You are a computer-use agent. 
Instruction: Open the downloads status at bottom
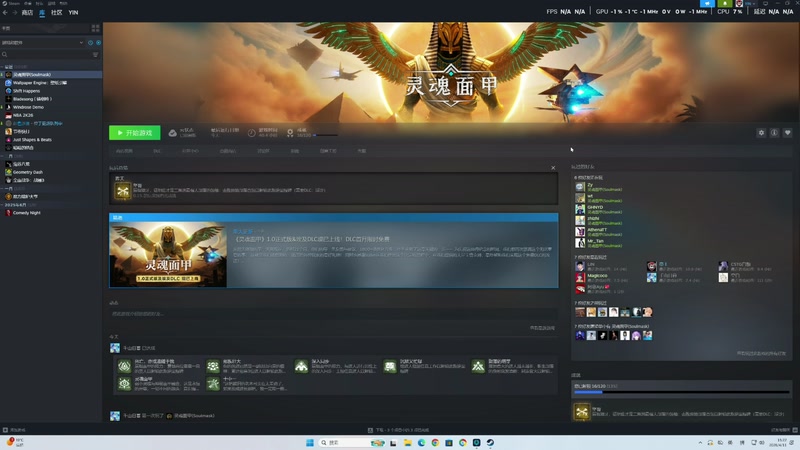coord(399,430)
